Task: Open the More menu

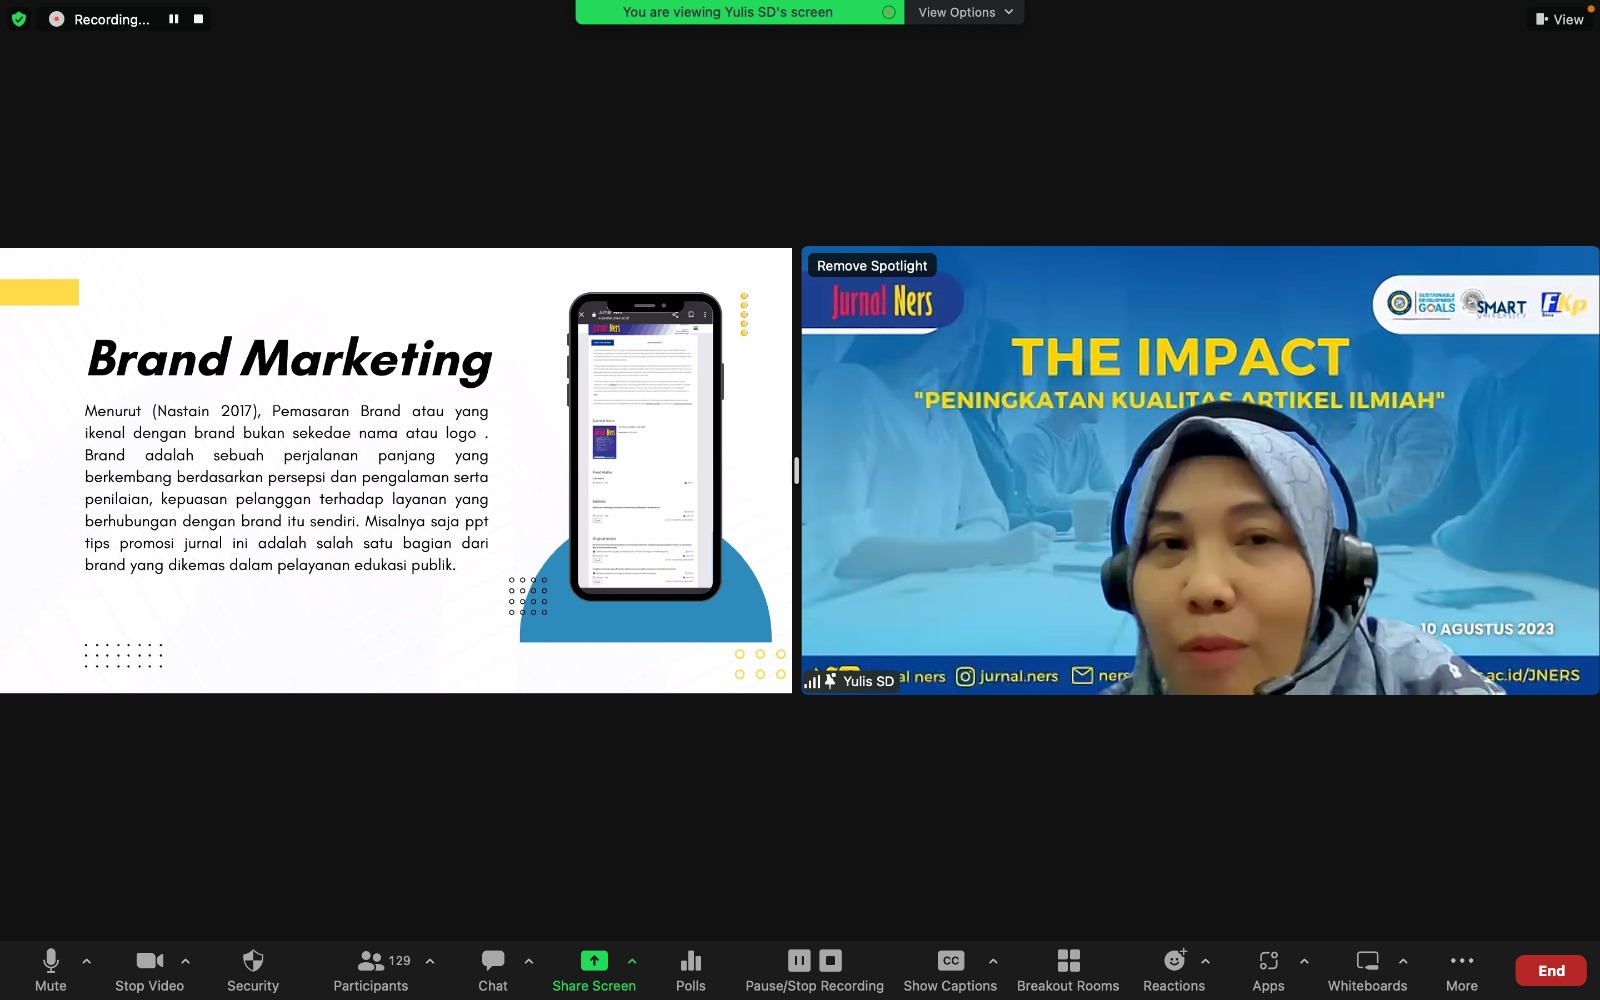Action: click(1461, 961)
